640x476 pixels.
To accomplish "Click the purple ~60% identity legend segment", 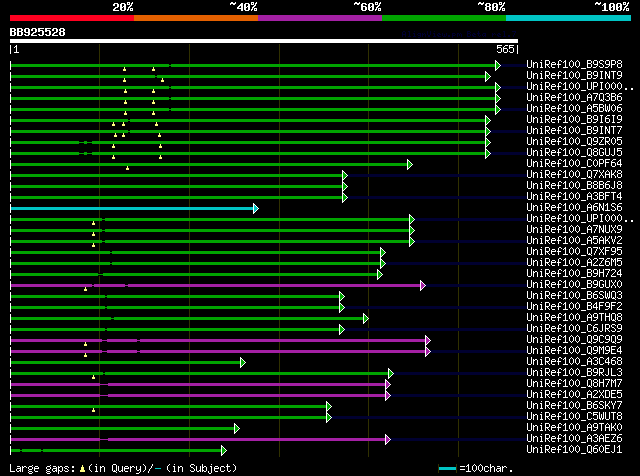I will 320,18.
